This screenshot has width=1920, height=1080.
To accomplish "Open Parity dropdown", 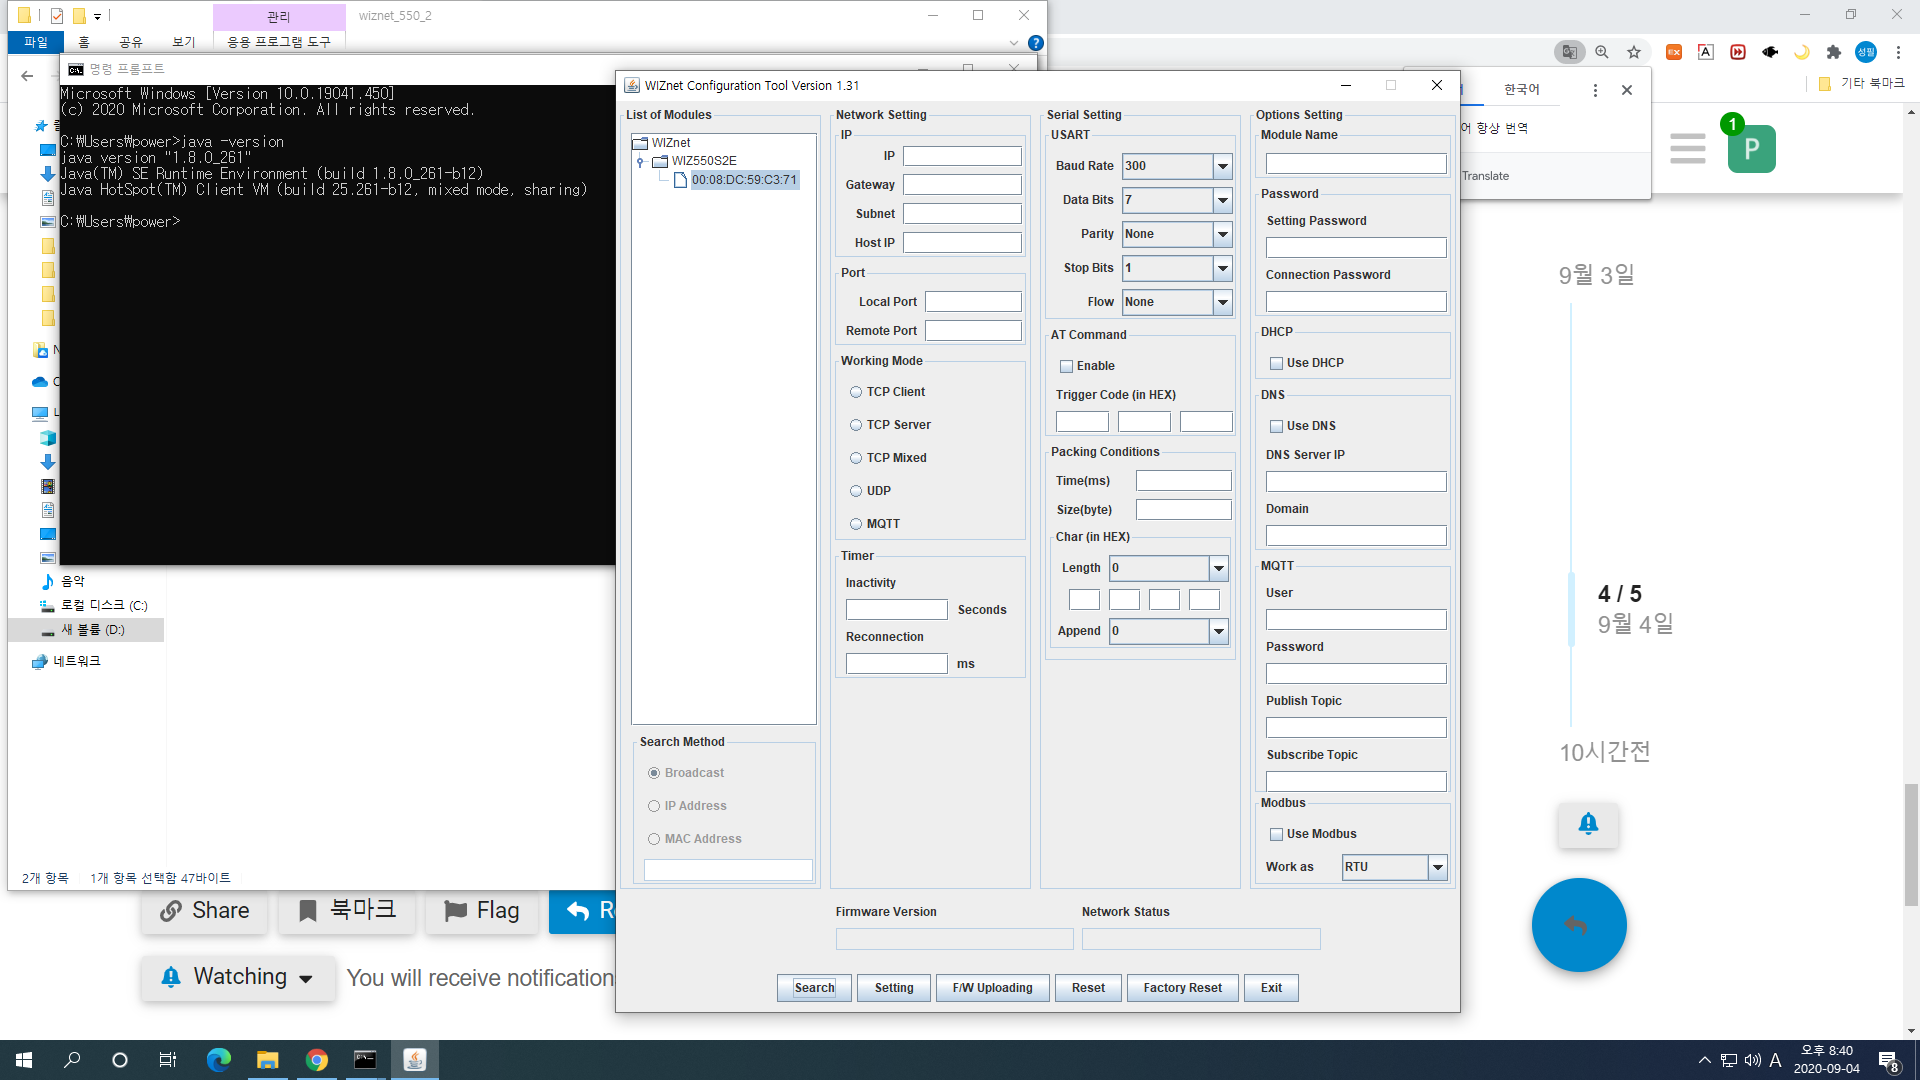I will coord(1222,234).
